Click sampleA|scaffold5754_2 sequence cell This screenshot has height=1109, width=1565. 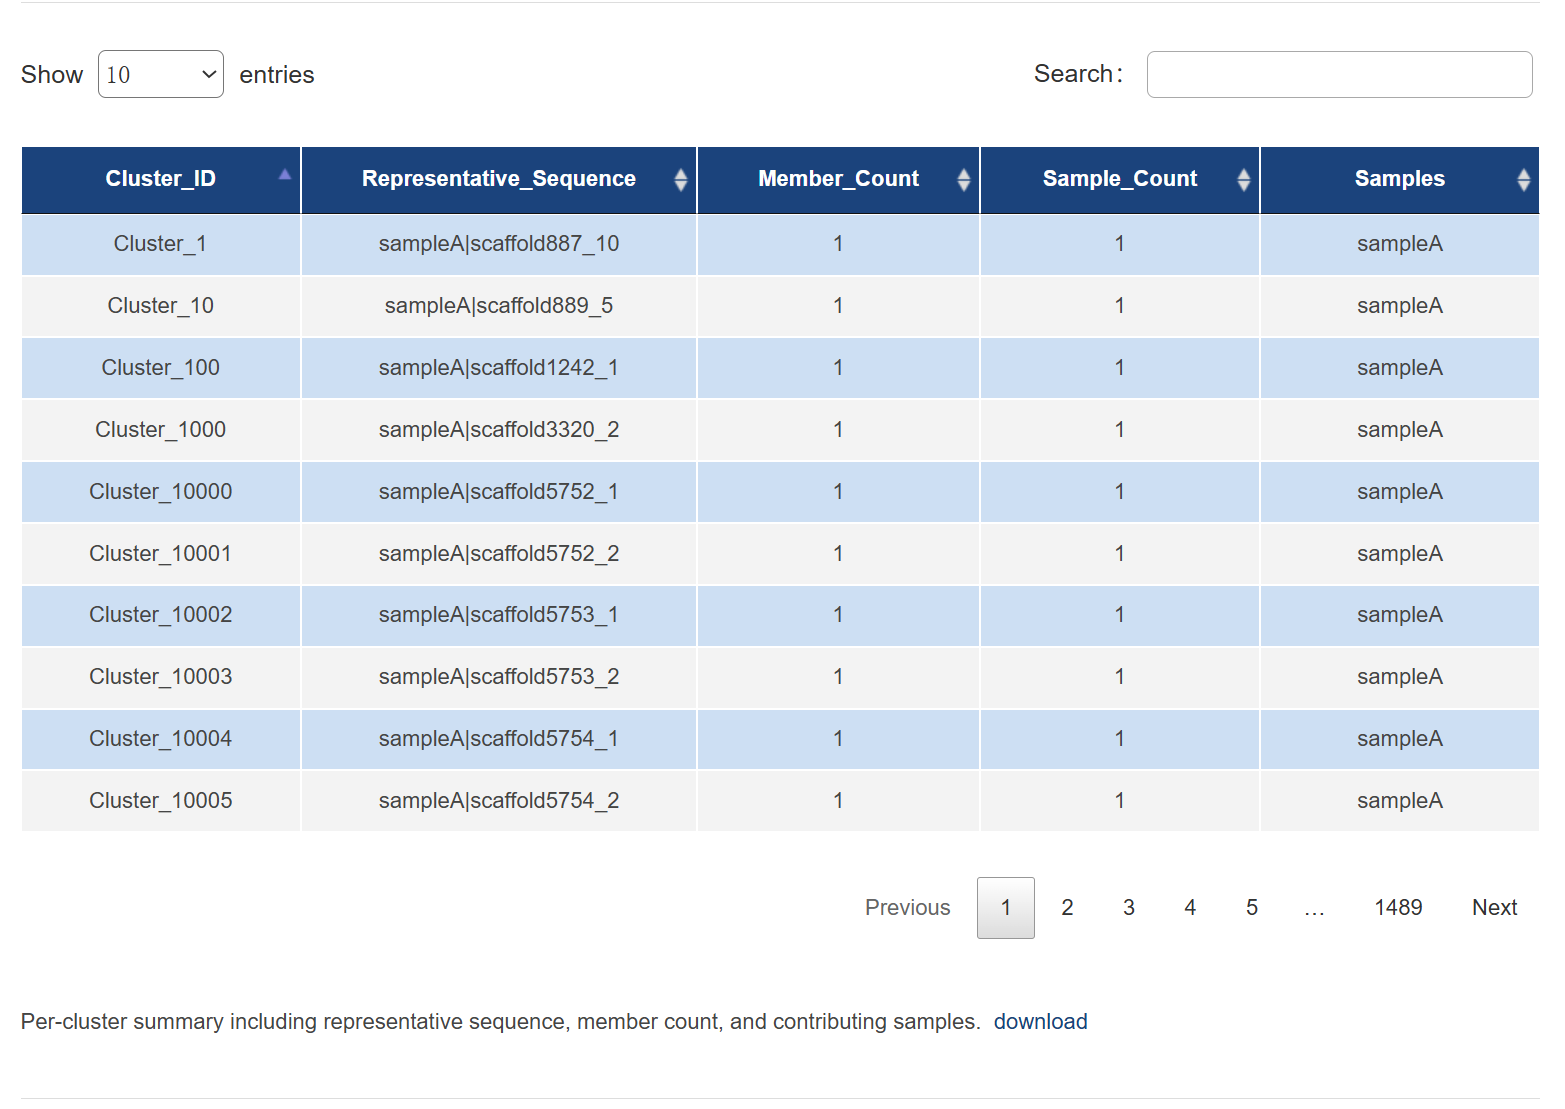click(499, 801)
